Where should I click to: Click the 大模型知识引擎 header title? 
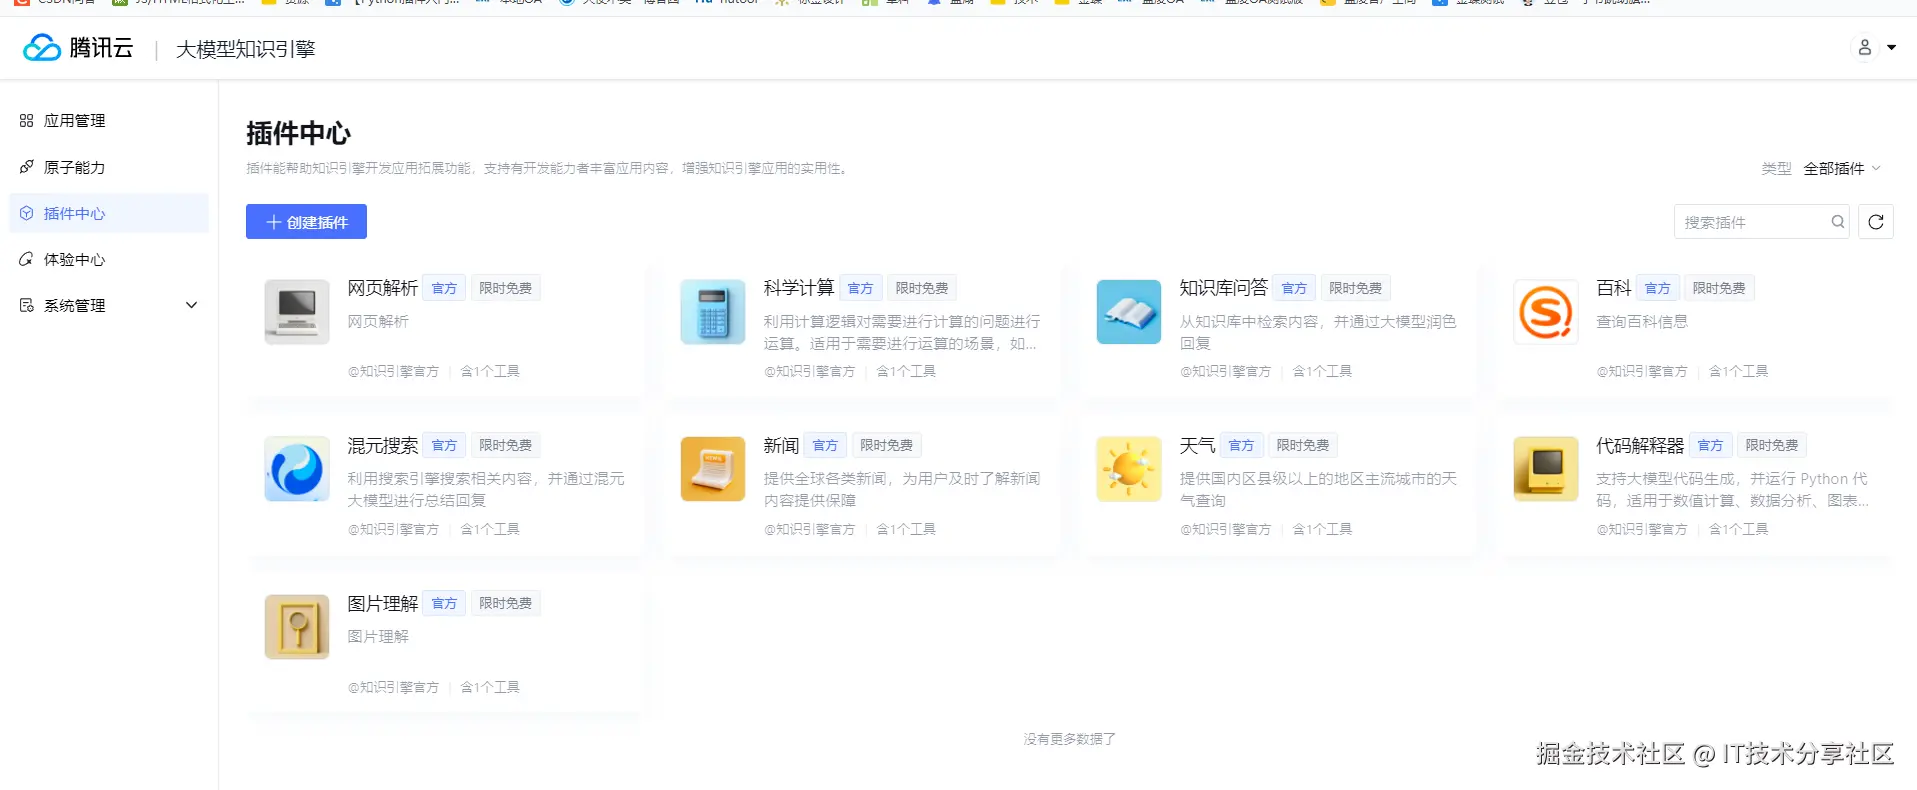tap(246, 49)
